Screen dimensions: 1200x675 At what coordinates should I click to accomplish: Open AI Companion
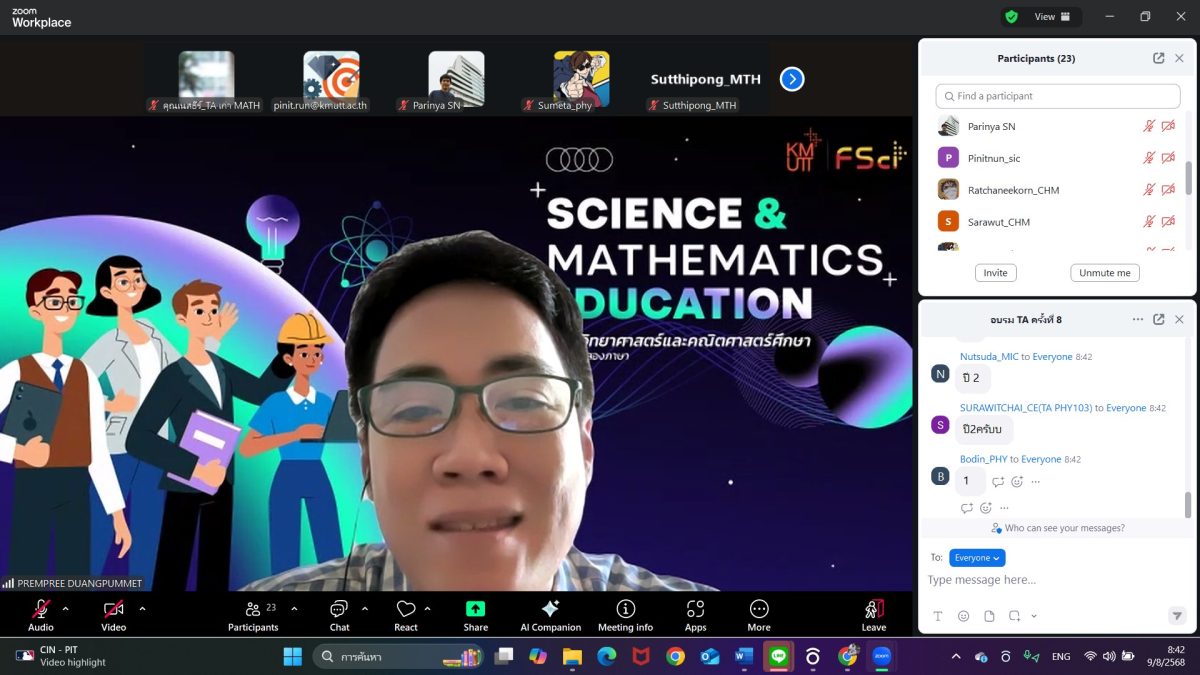(x=550, y=614)
